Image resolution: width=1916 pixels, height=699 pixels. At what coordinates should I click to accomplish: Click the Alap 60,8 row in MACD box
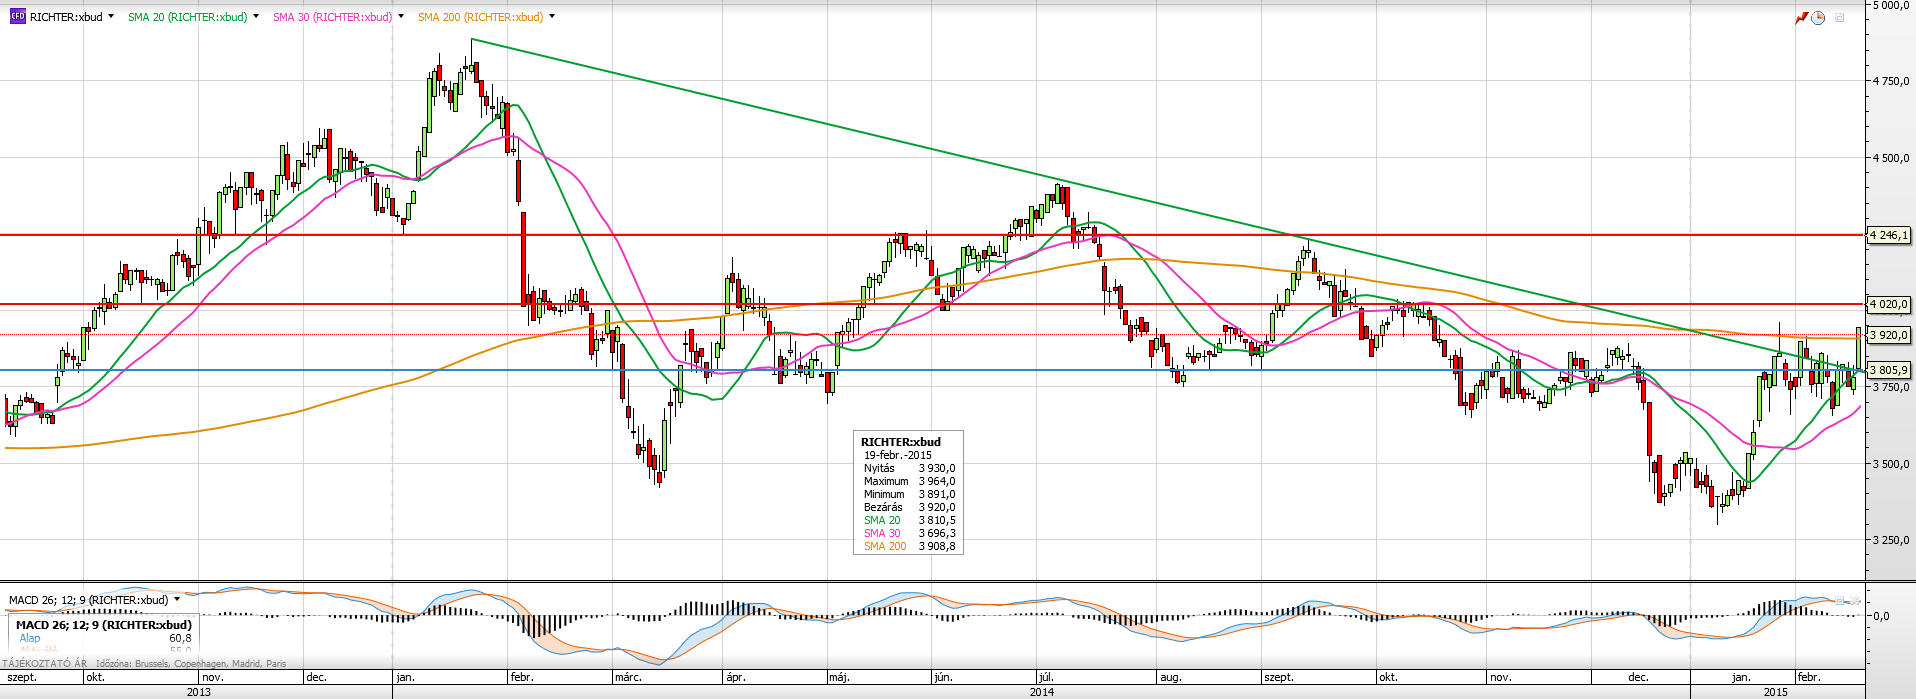104,638
